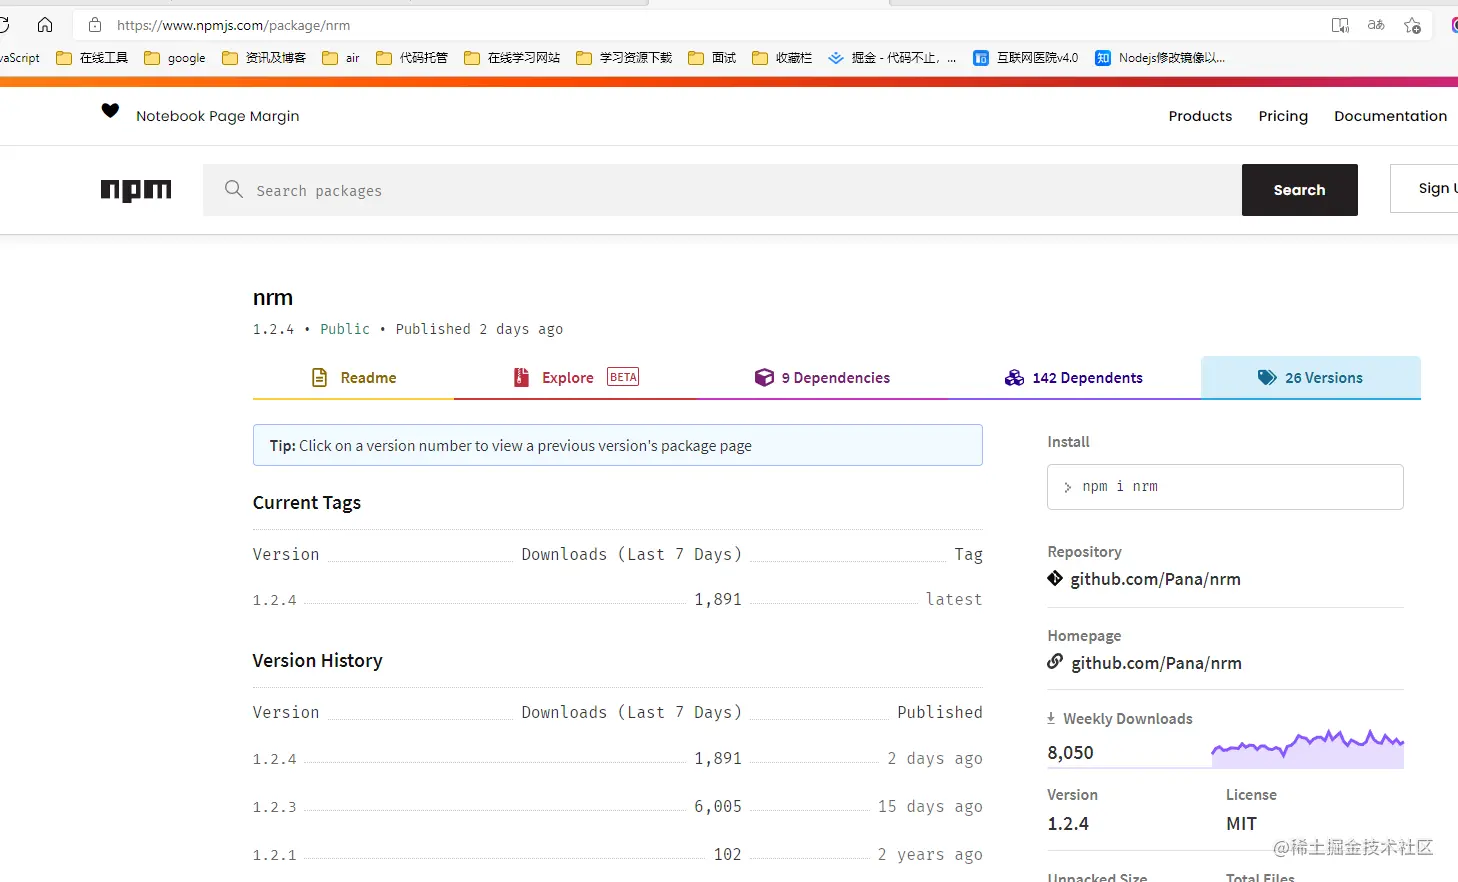The image size is (1458, 882).
Task: Click the magnifier icon in search box
Action: [x=234, y=189]
